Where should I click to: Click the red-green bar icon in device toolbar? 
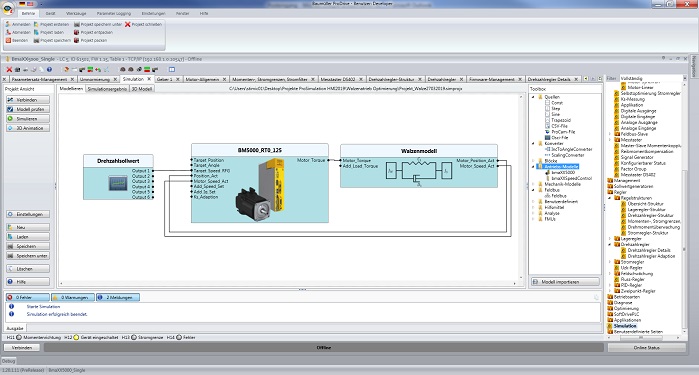[x=147, y=70]
